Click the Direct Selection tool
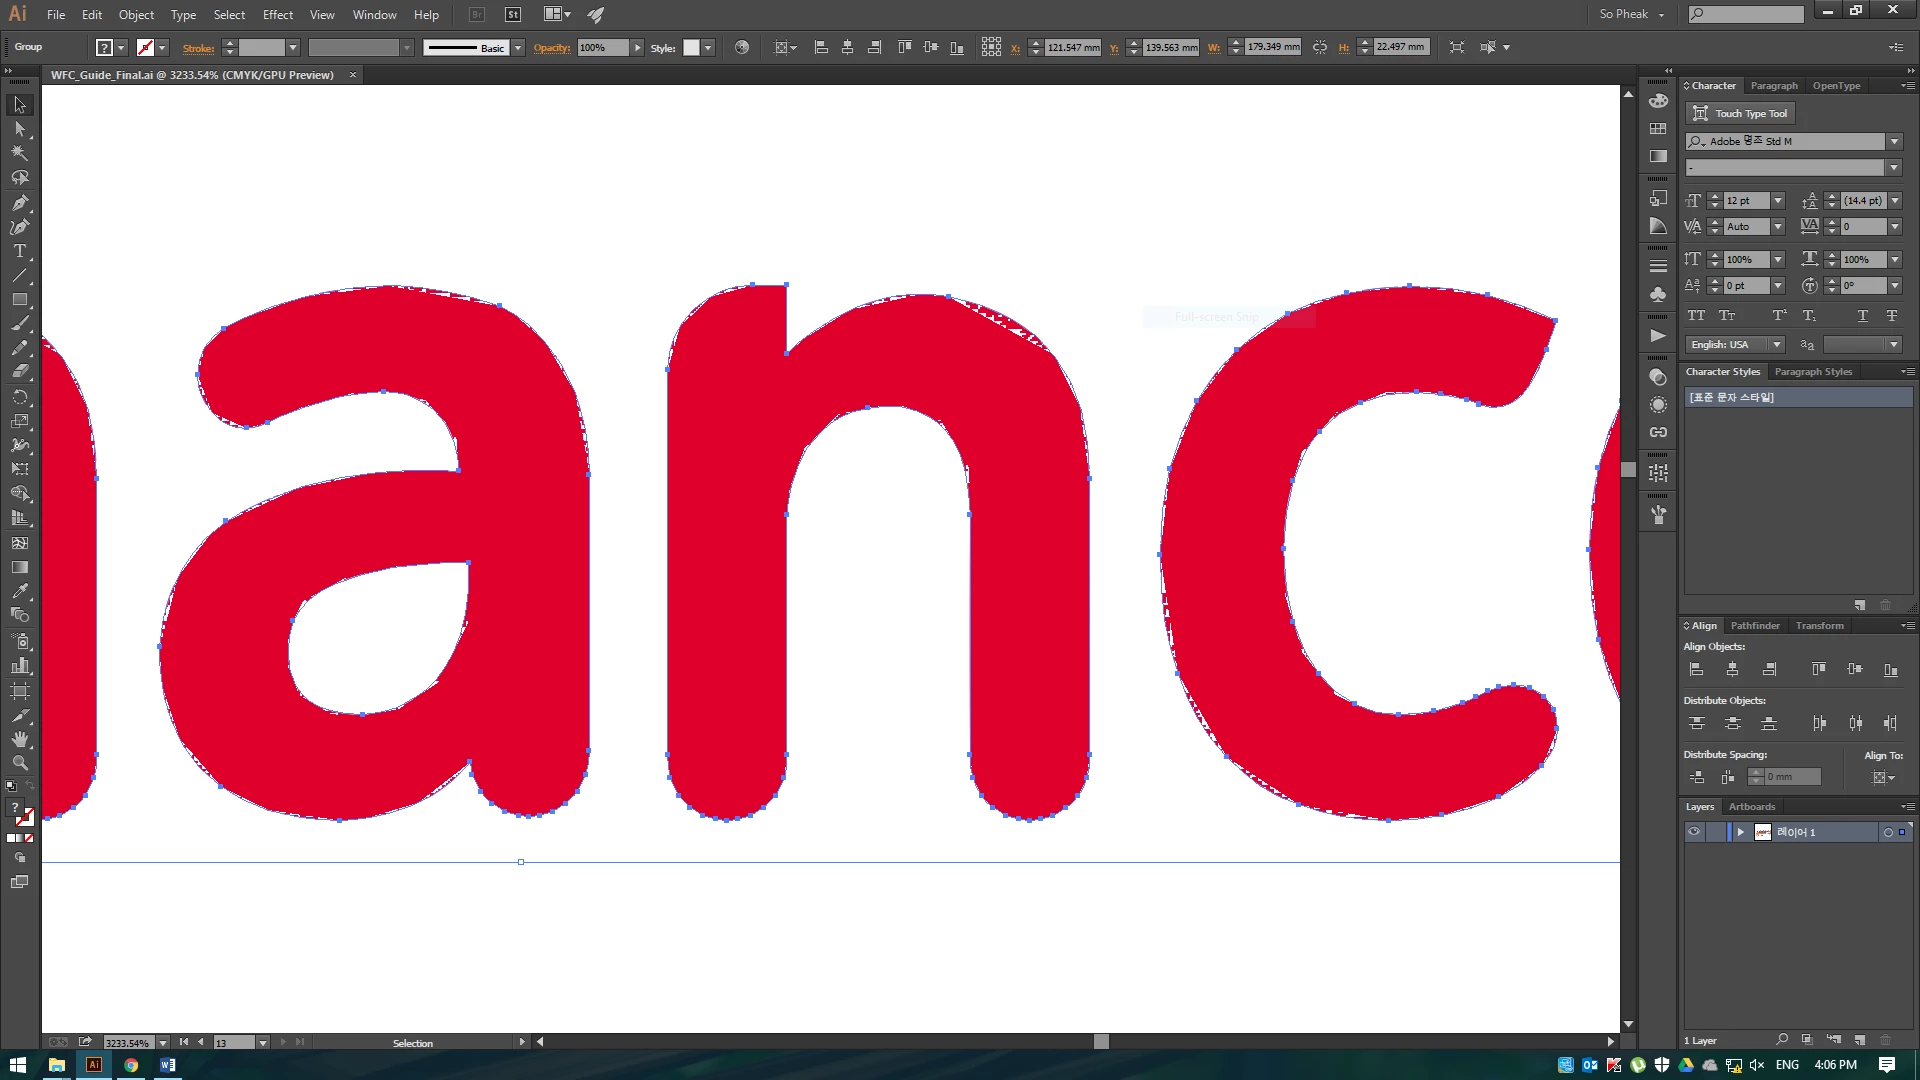Screen dimensions: 1920x1080 20,129
